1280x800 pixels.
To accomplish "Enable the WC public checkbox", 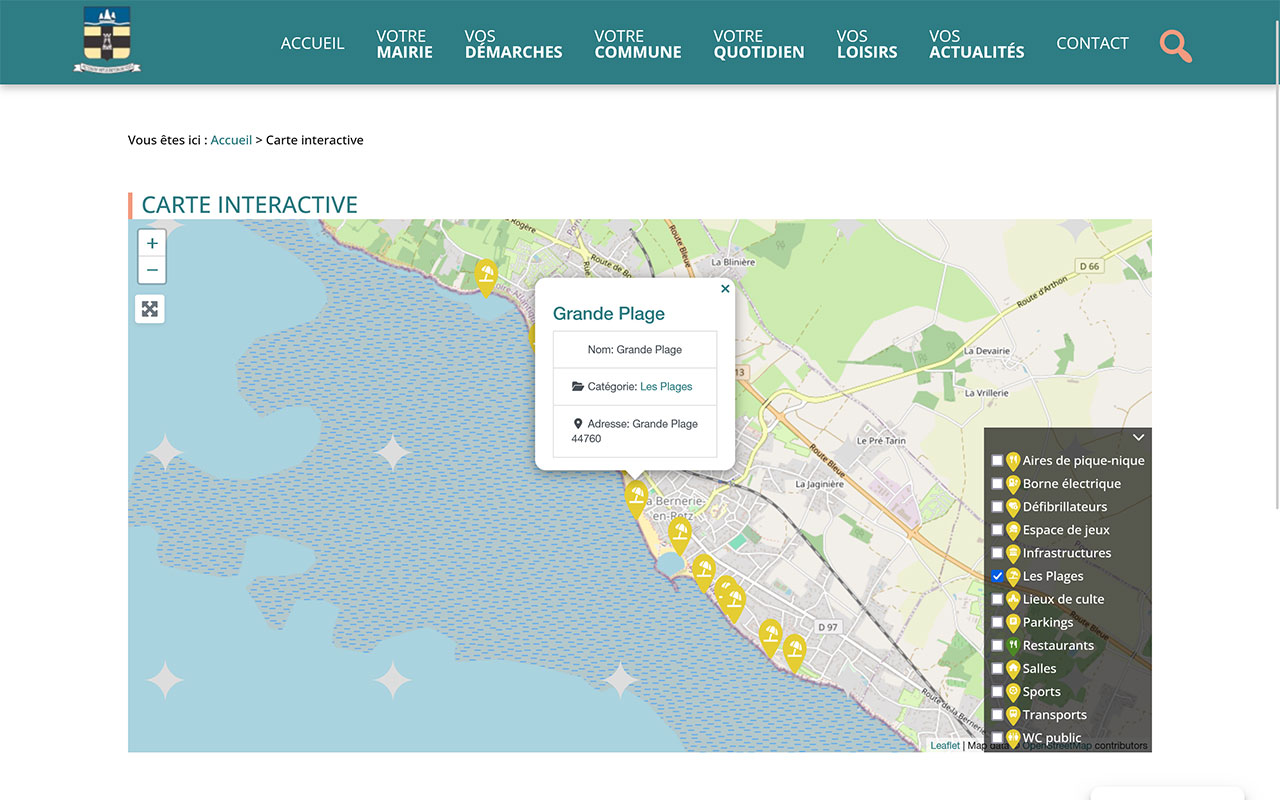I will coord(997,738).
